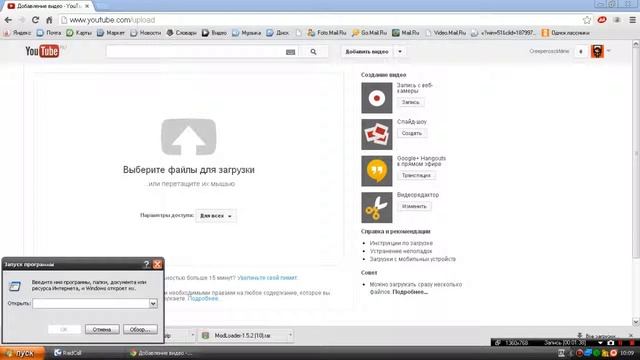The width and height of the screenshot is (640, 360).
Task: Open the browser home page icon
Action: [x=49, y=20]
